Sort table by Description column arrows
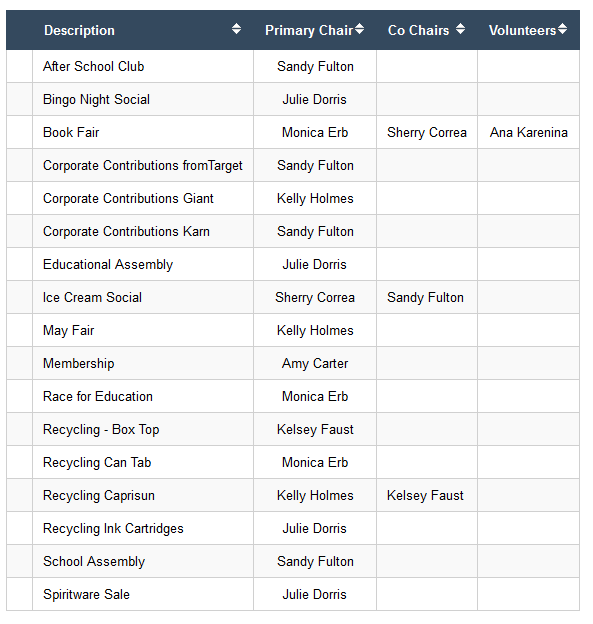 pyautogui.click(x=236, y=29)
